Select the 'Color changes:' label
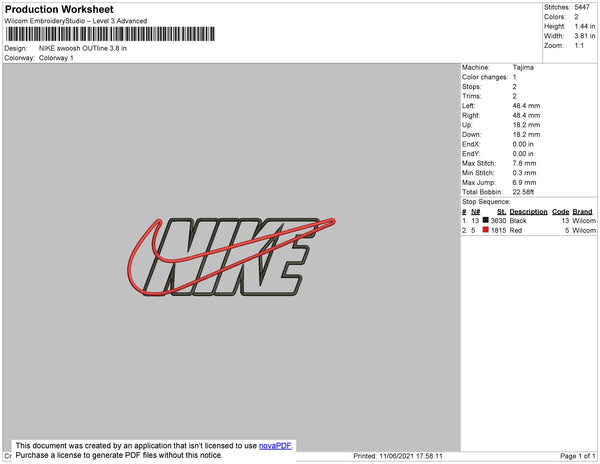This screenshot has width=600, height=464. [485, 77]
